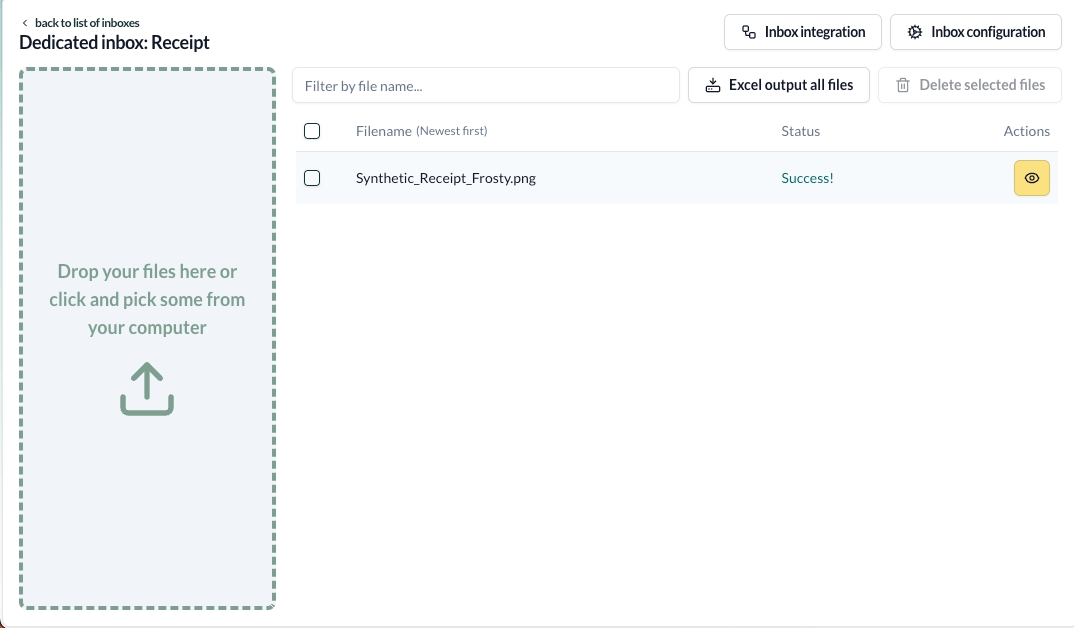Click the "Newest first" sort indicator

(x=452, y=131)
